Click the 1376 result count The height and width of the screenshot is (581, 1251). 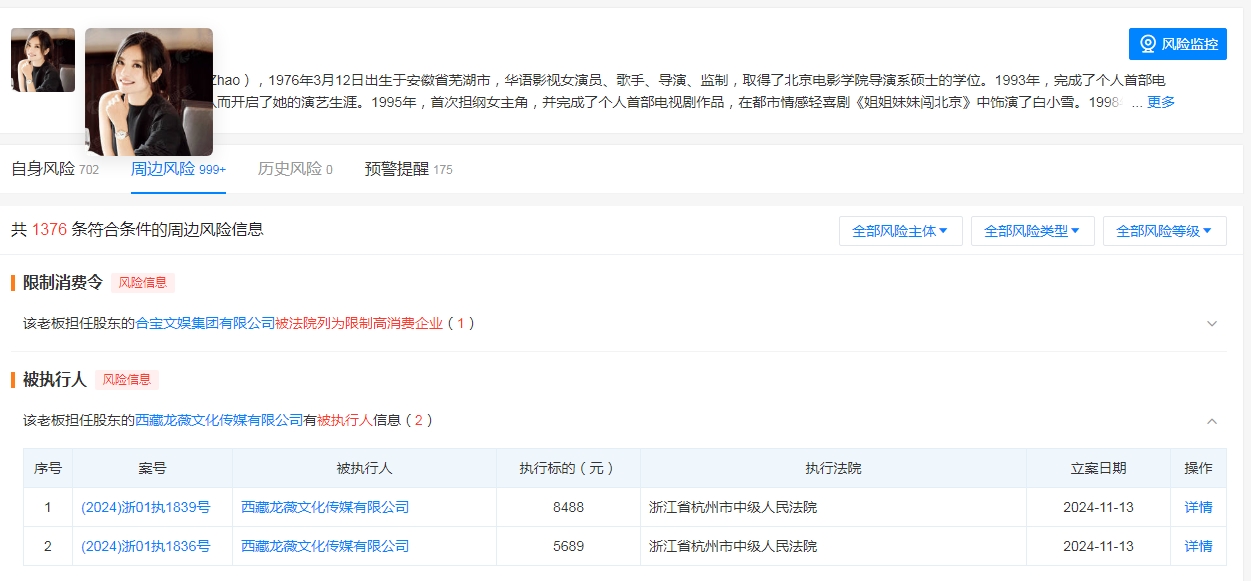point(49,230)
